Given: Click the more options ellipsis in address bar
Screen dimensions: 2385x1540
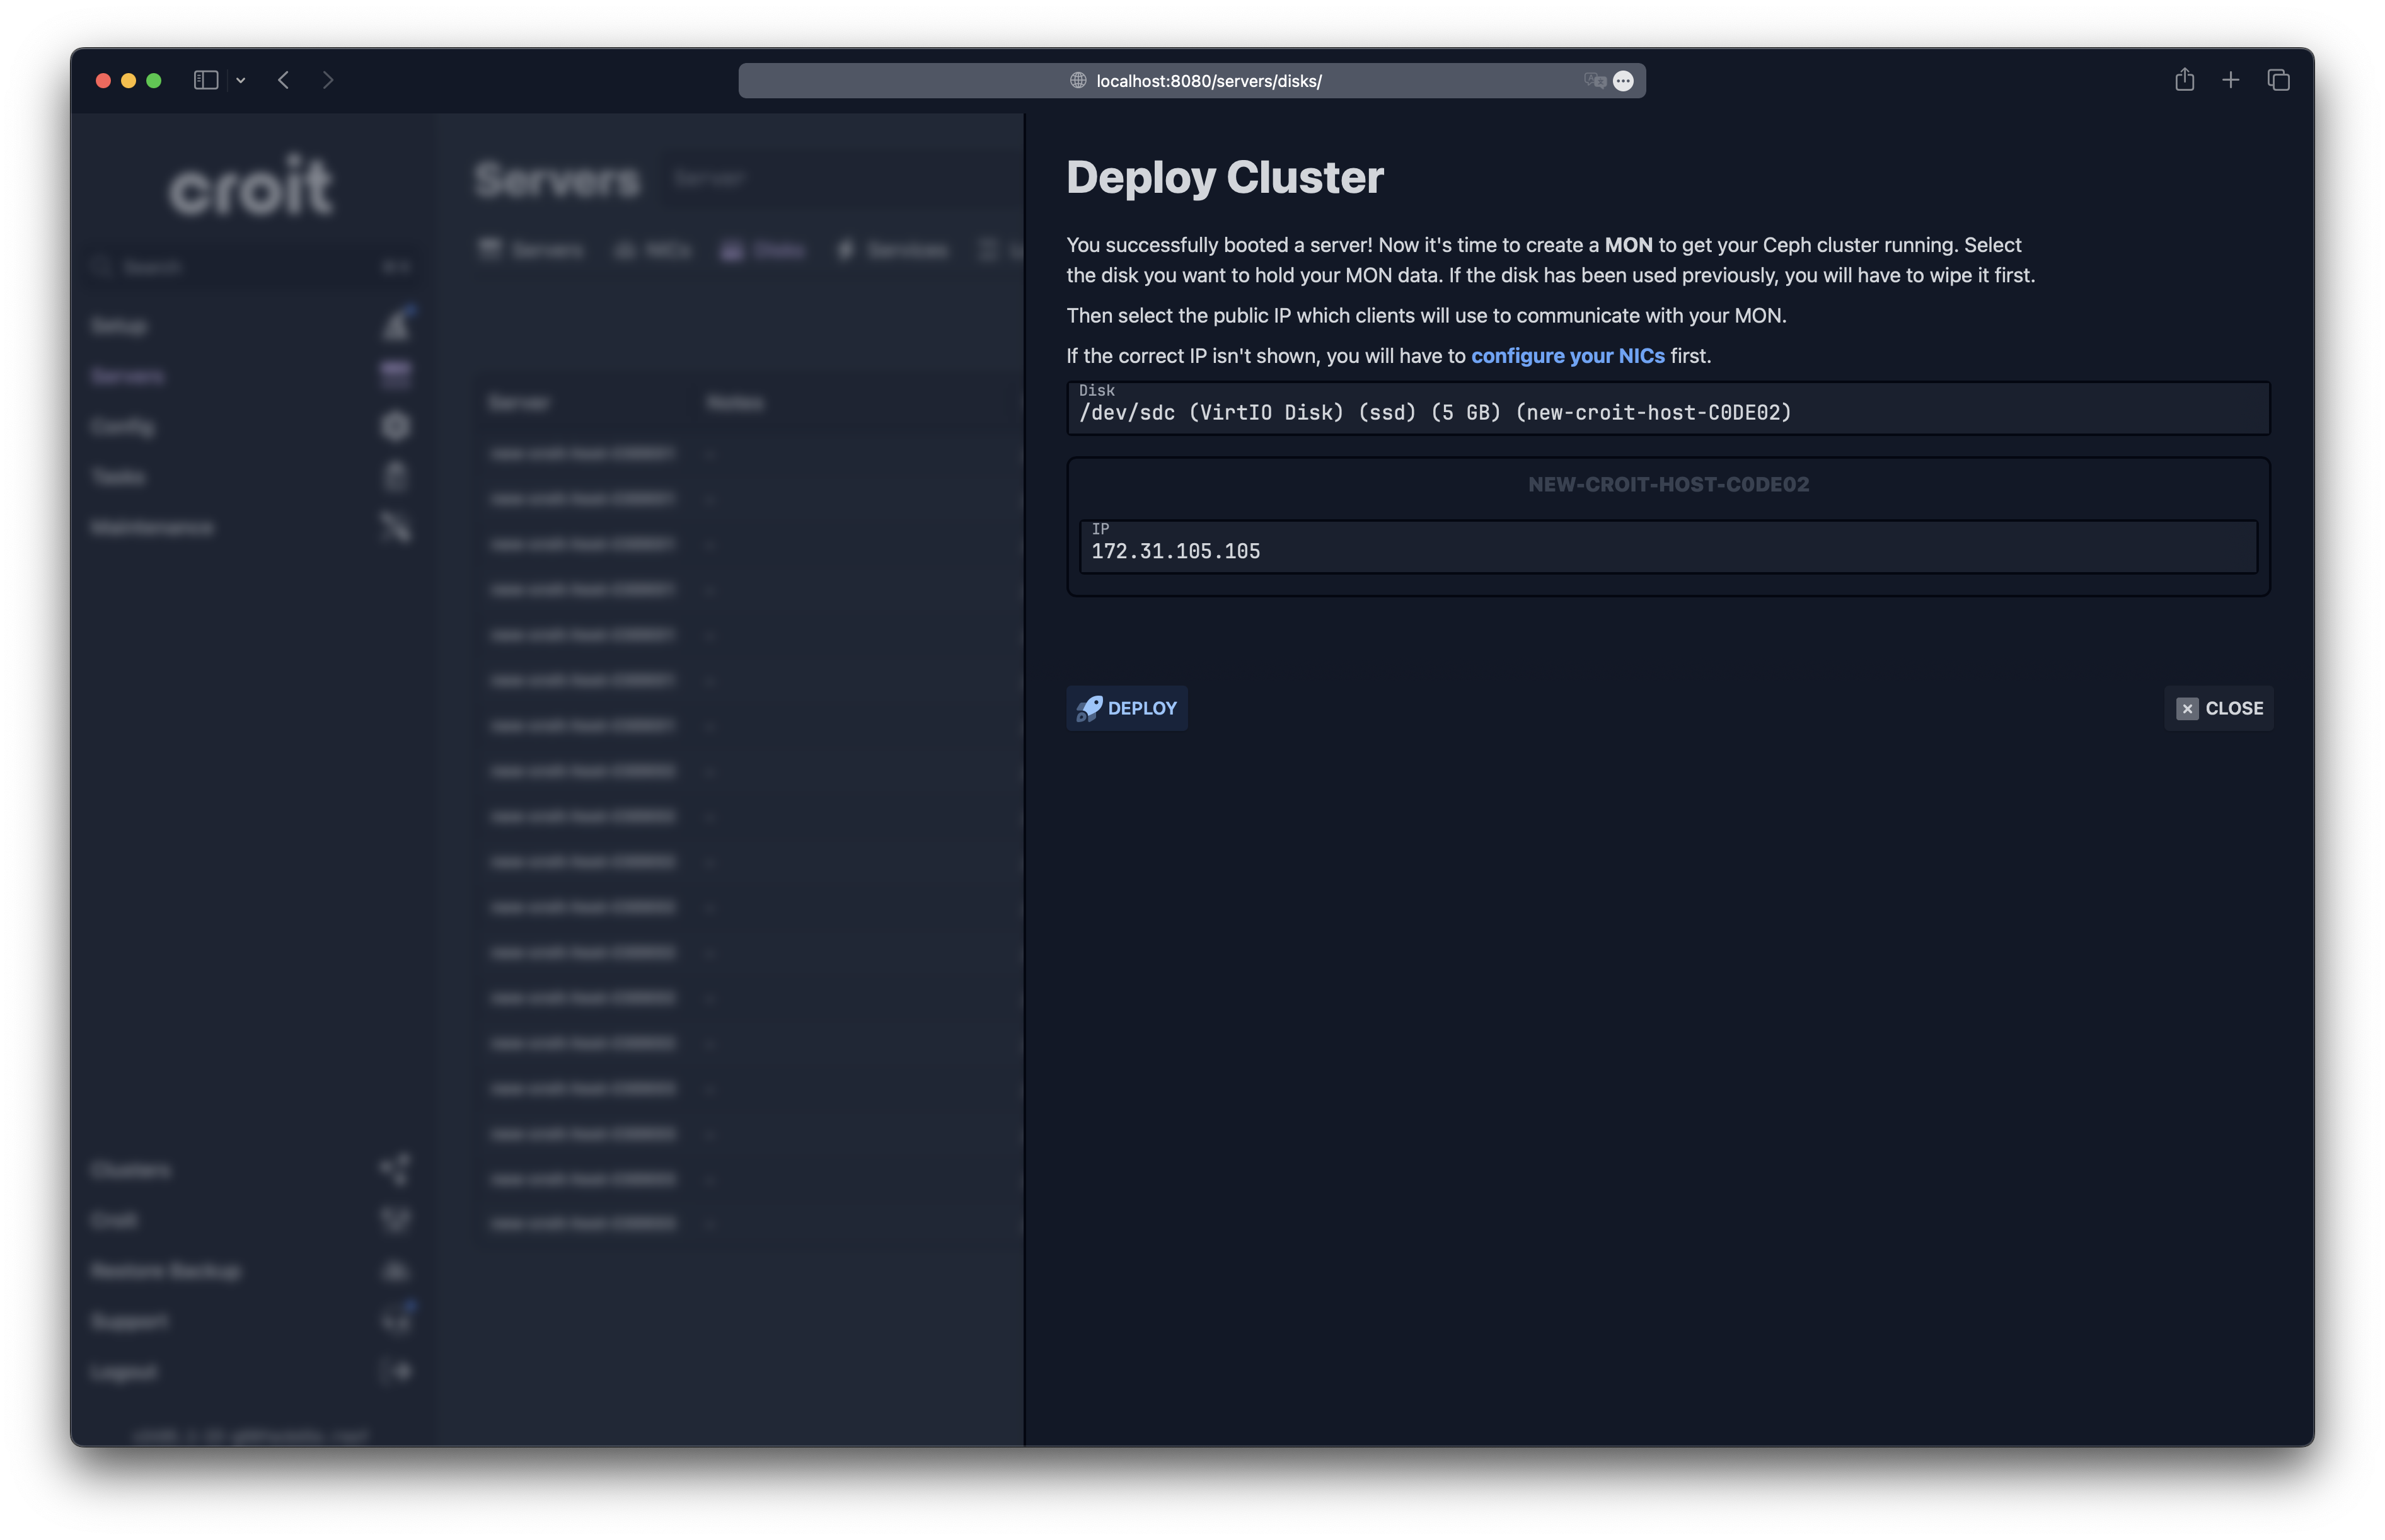Looking at the screenshot, I should click(1623, 81).
